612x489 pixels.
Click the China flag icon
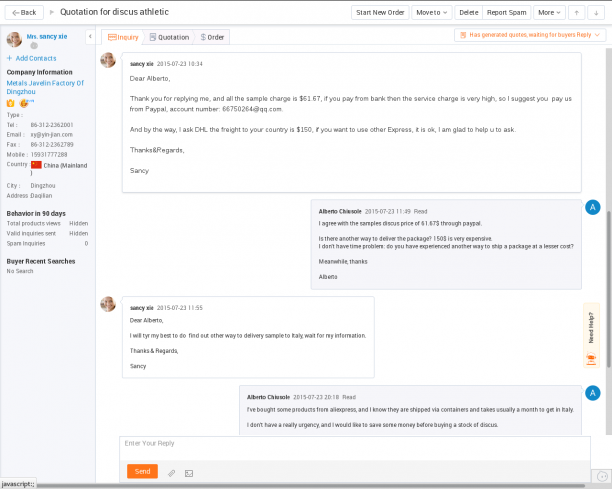coord(36,165)
